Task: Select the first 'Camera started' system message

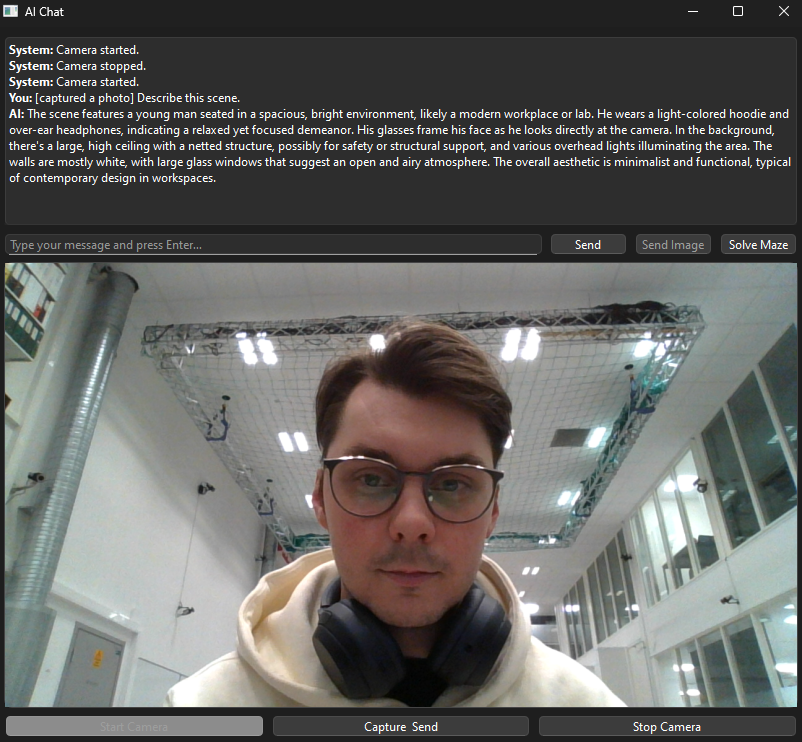Action: (74, 49)
